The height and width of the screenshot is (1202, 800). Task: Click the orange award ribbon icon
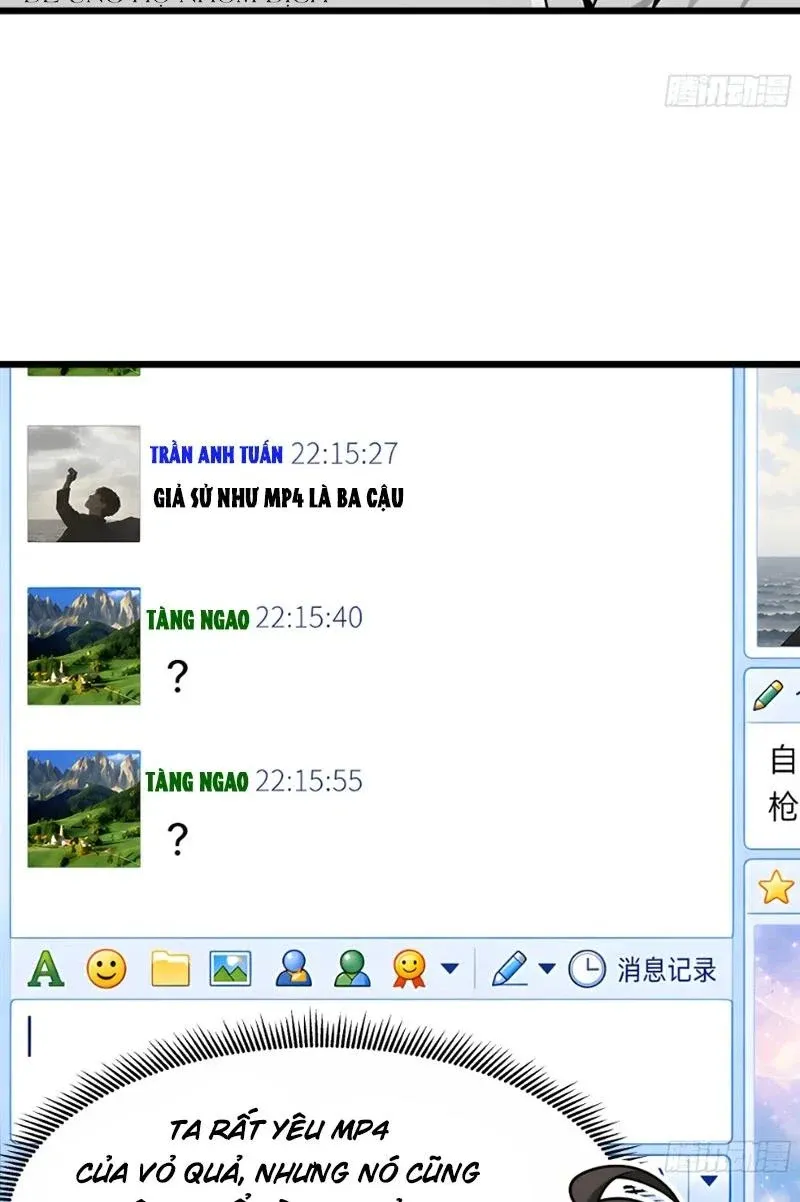tap(409, 969)
